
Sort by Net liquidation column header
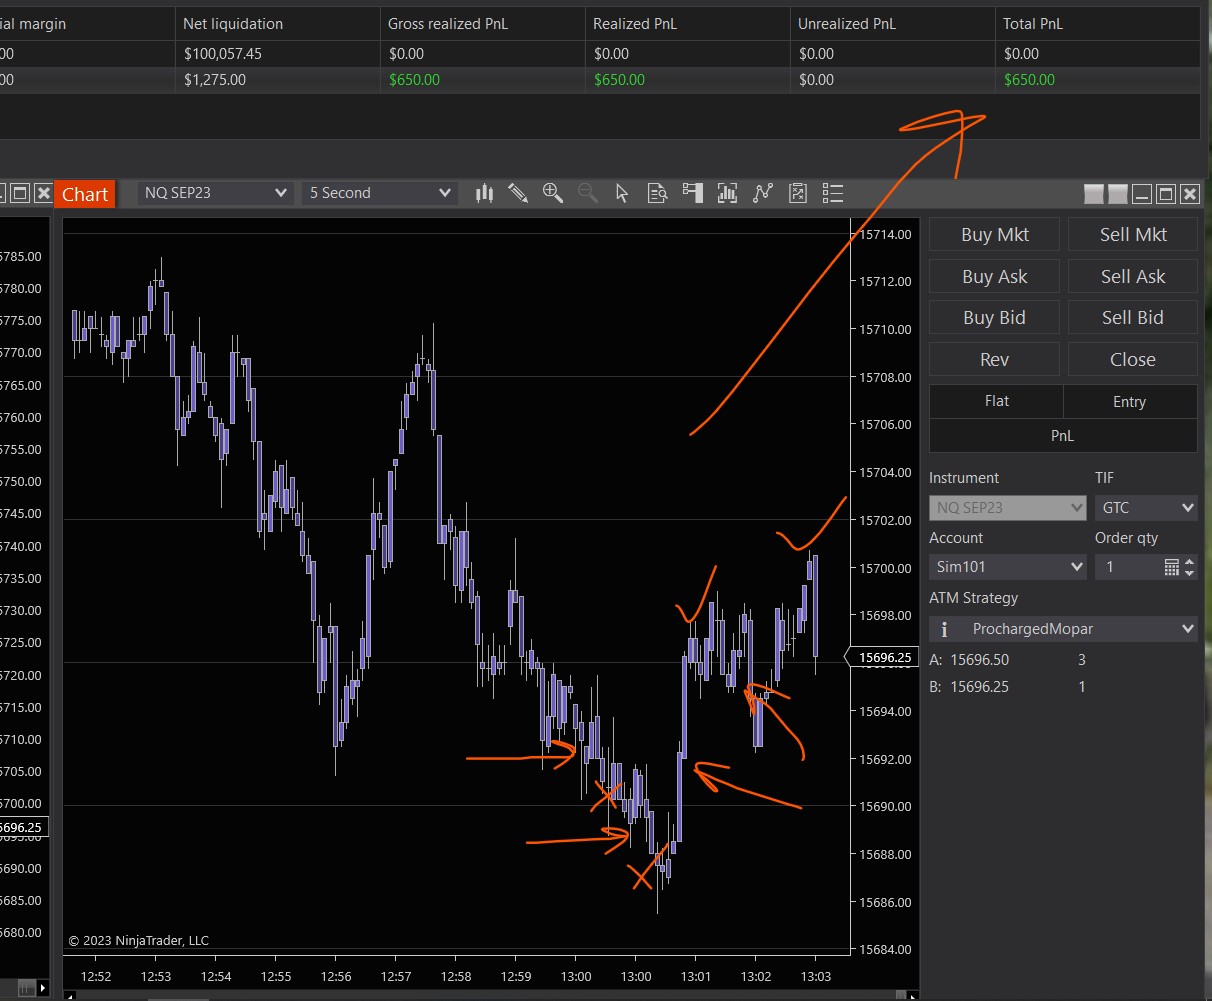coord(277,23)
